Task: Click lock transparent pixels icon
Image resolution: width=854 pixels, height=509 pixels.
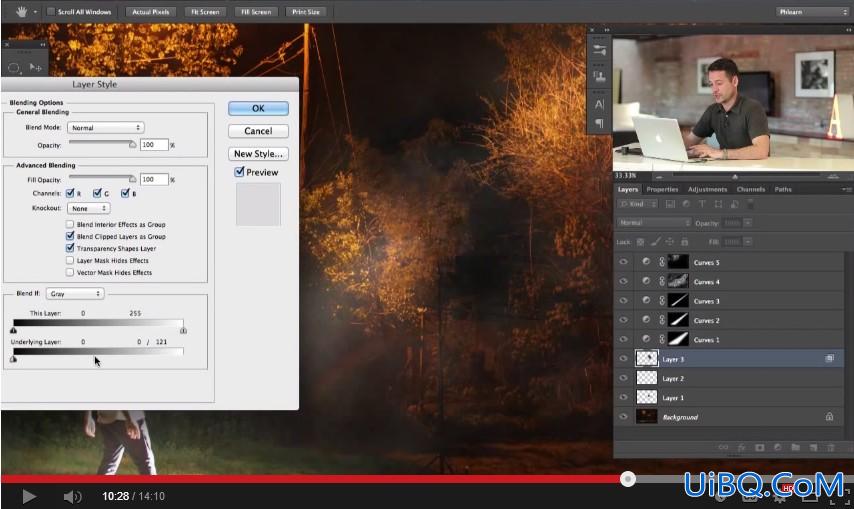Action: coord(640,242)
